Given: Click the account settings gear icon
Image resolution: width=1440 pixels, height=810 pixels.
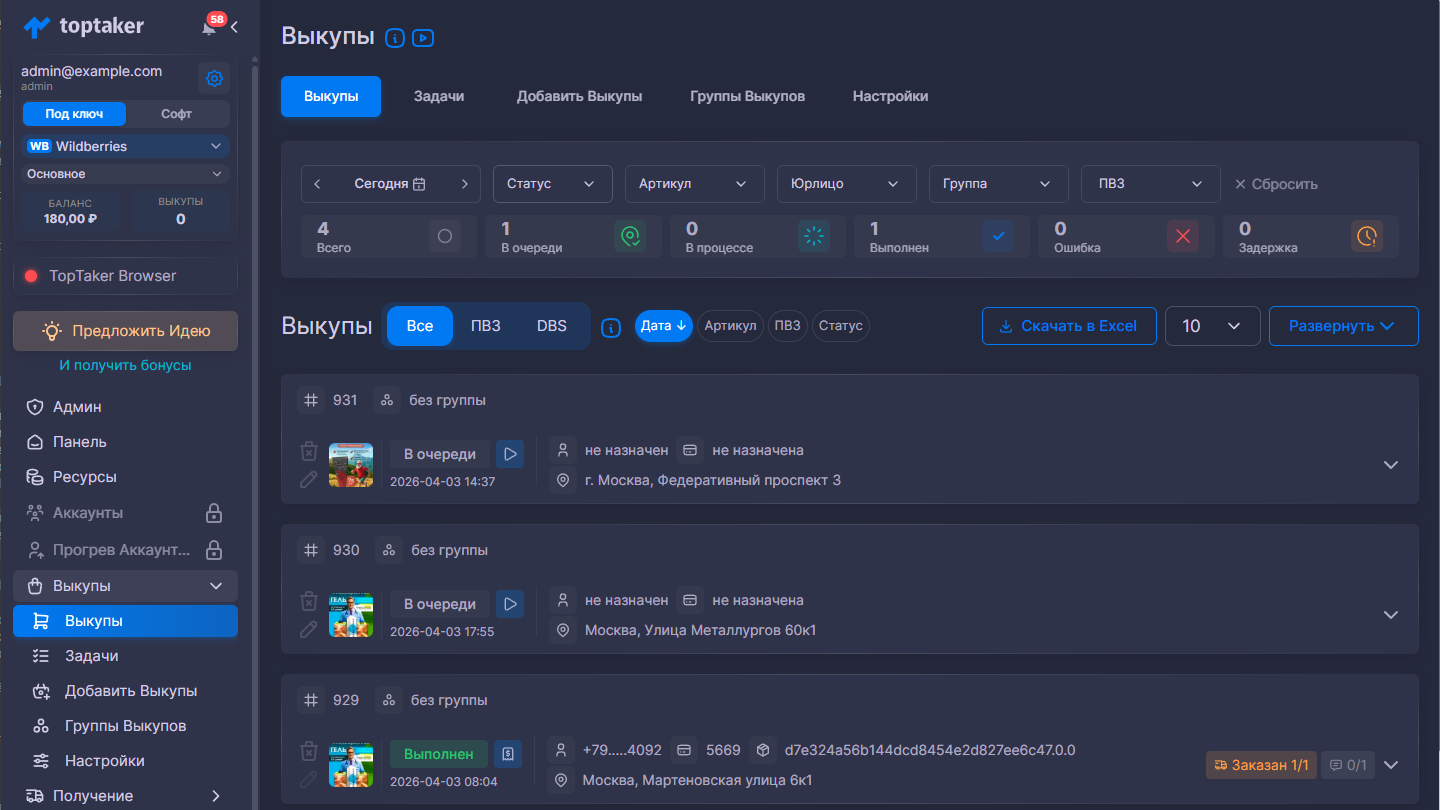Looking at the screenshot, I should click(x=214, y=78).
